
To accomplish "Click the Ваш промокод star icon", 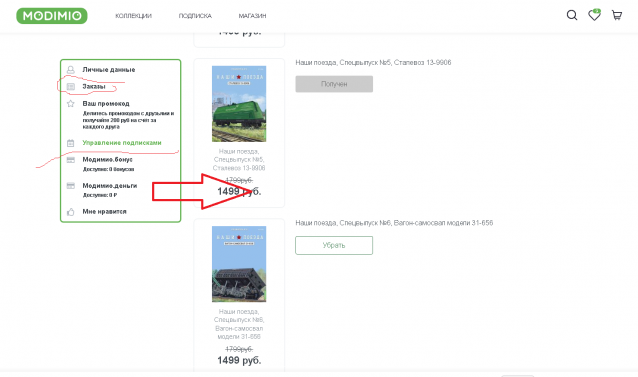I will [70, 104].
